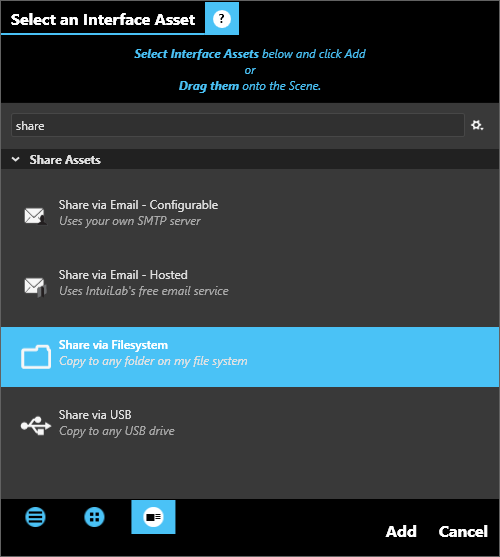Screen dimensions: 500x557
Task: Click the Cancel button
Action: pos(463,531)
